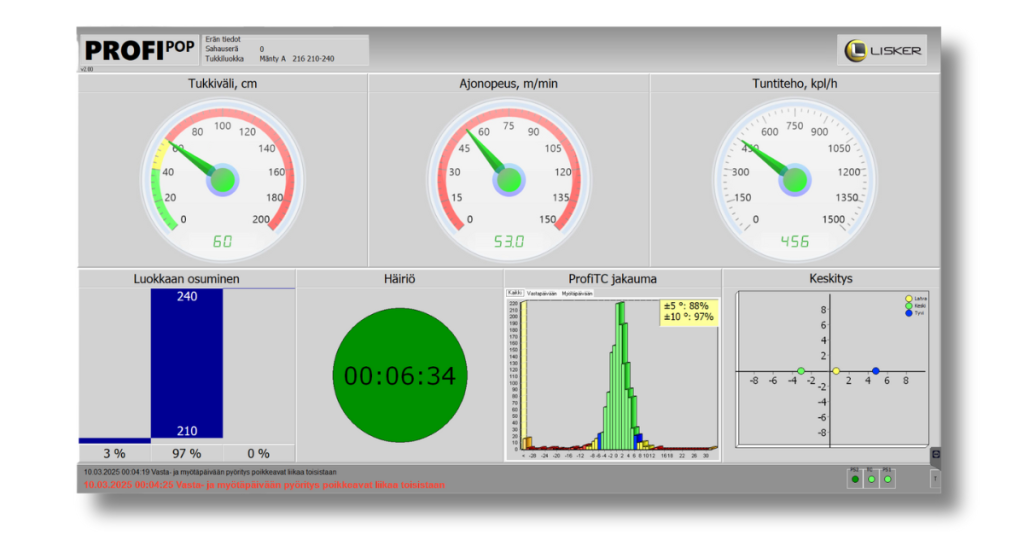The image size is (1024, 535).
Task: Click the small button at bottom-right corner
Action: coord(935,480)
